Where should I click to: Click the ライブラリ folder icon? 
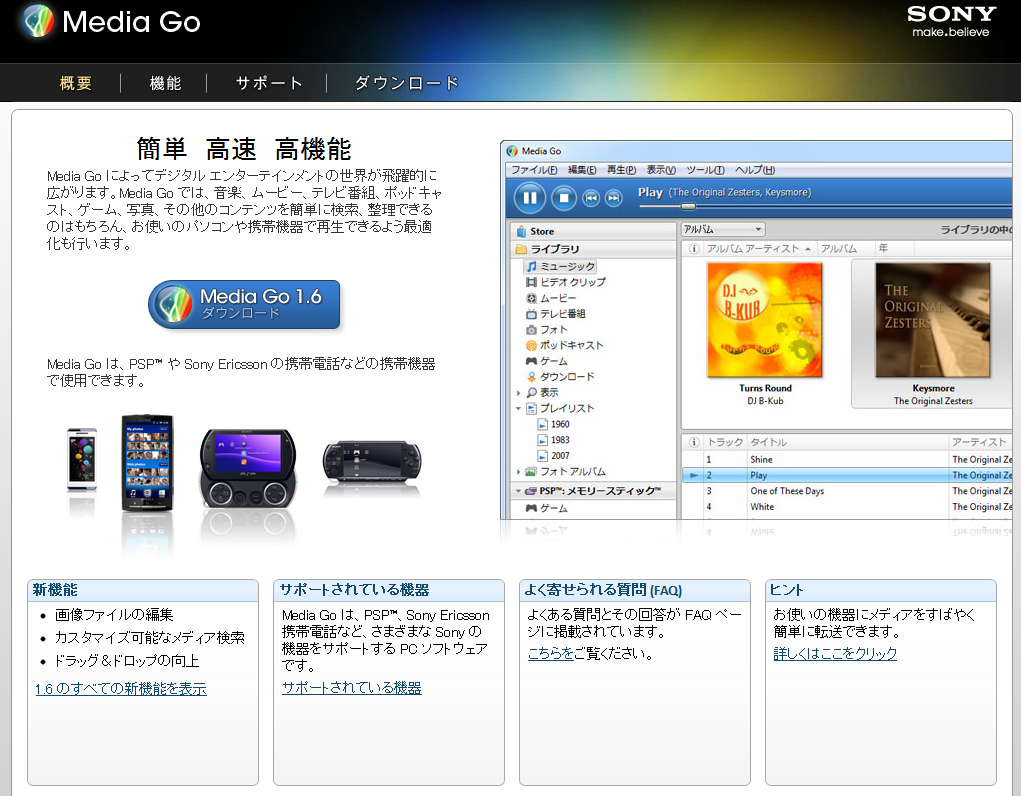click(x=521, y=249)
